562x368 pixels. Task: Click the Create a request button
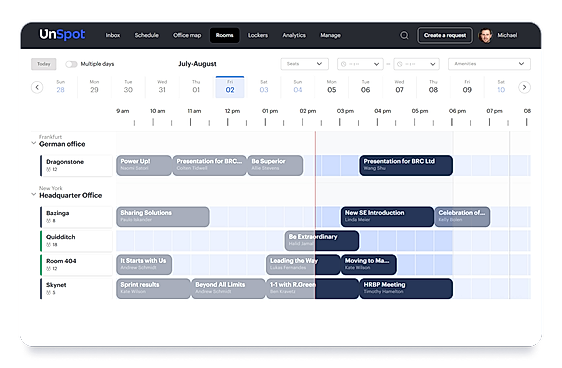coord(445,35)
